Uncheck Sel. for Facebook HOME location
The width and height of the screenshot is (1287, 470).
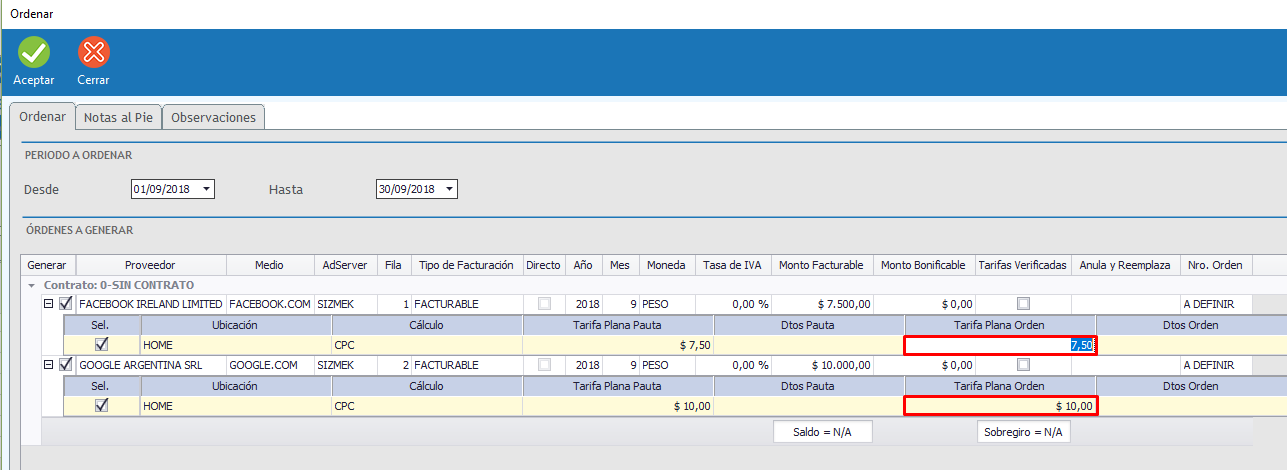click(101, 345)
